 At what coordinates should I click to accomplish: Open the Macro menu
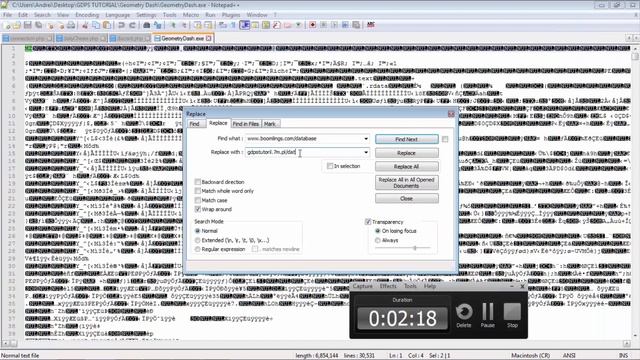[x=191, y=15]
